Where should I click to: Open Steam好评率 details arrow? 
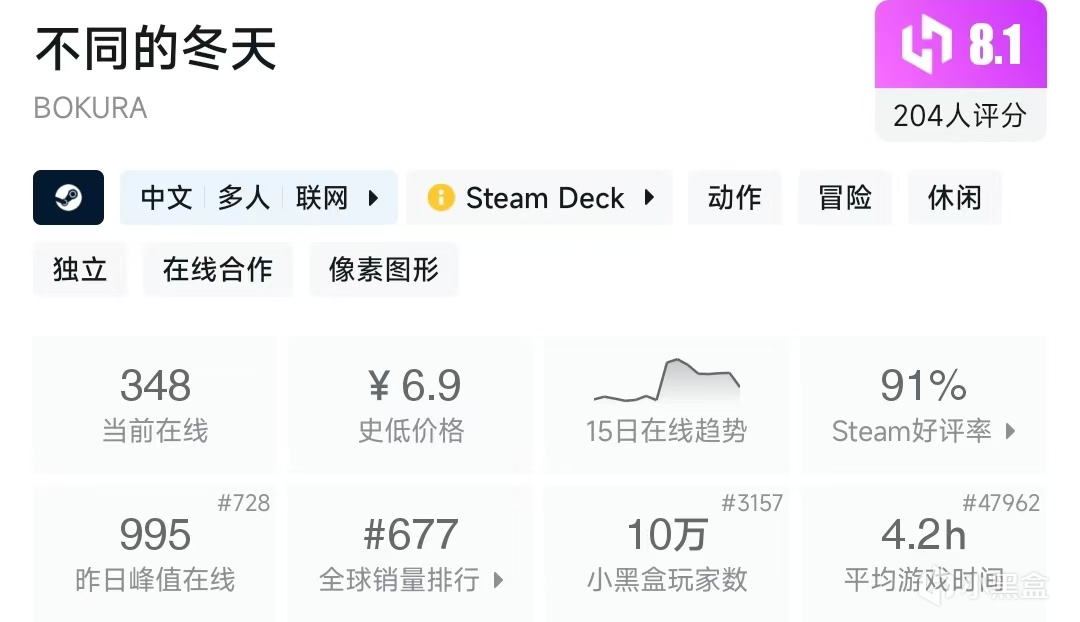1010,431
